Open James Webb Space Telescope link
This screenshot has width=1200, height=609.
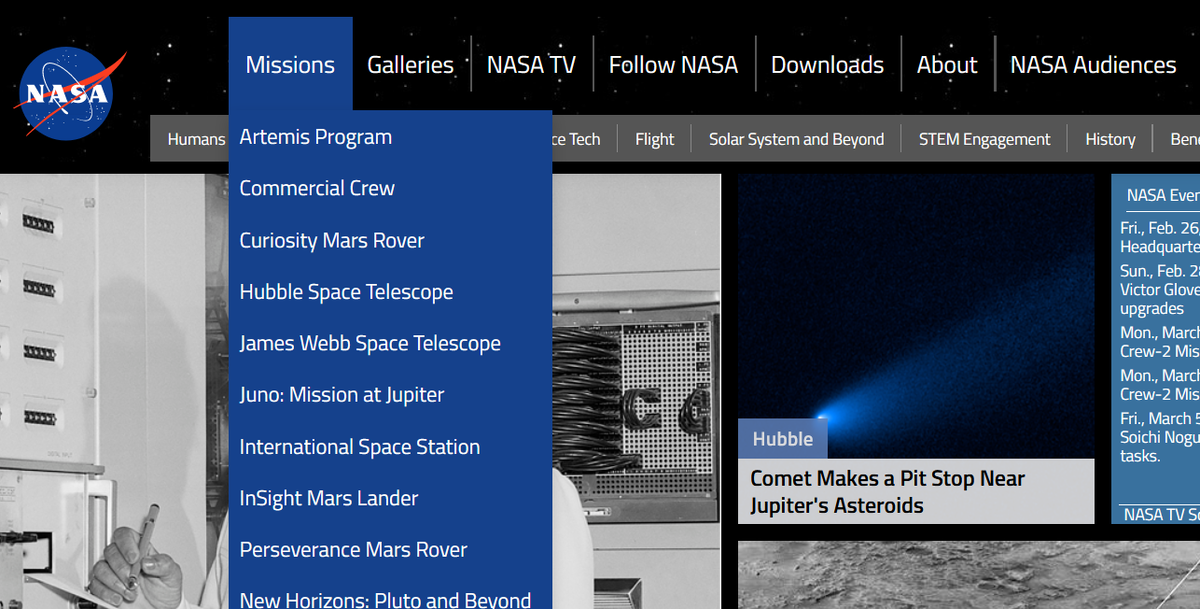[370, 343]
